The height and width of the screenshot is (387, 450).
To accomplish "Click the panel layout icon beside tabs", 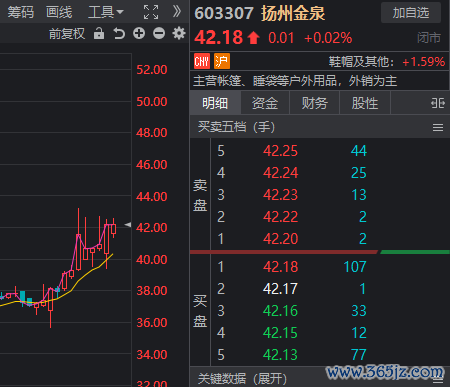I will coord(438,103).
